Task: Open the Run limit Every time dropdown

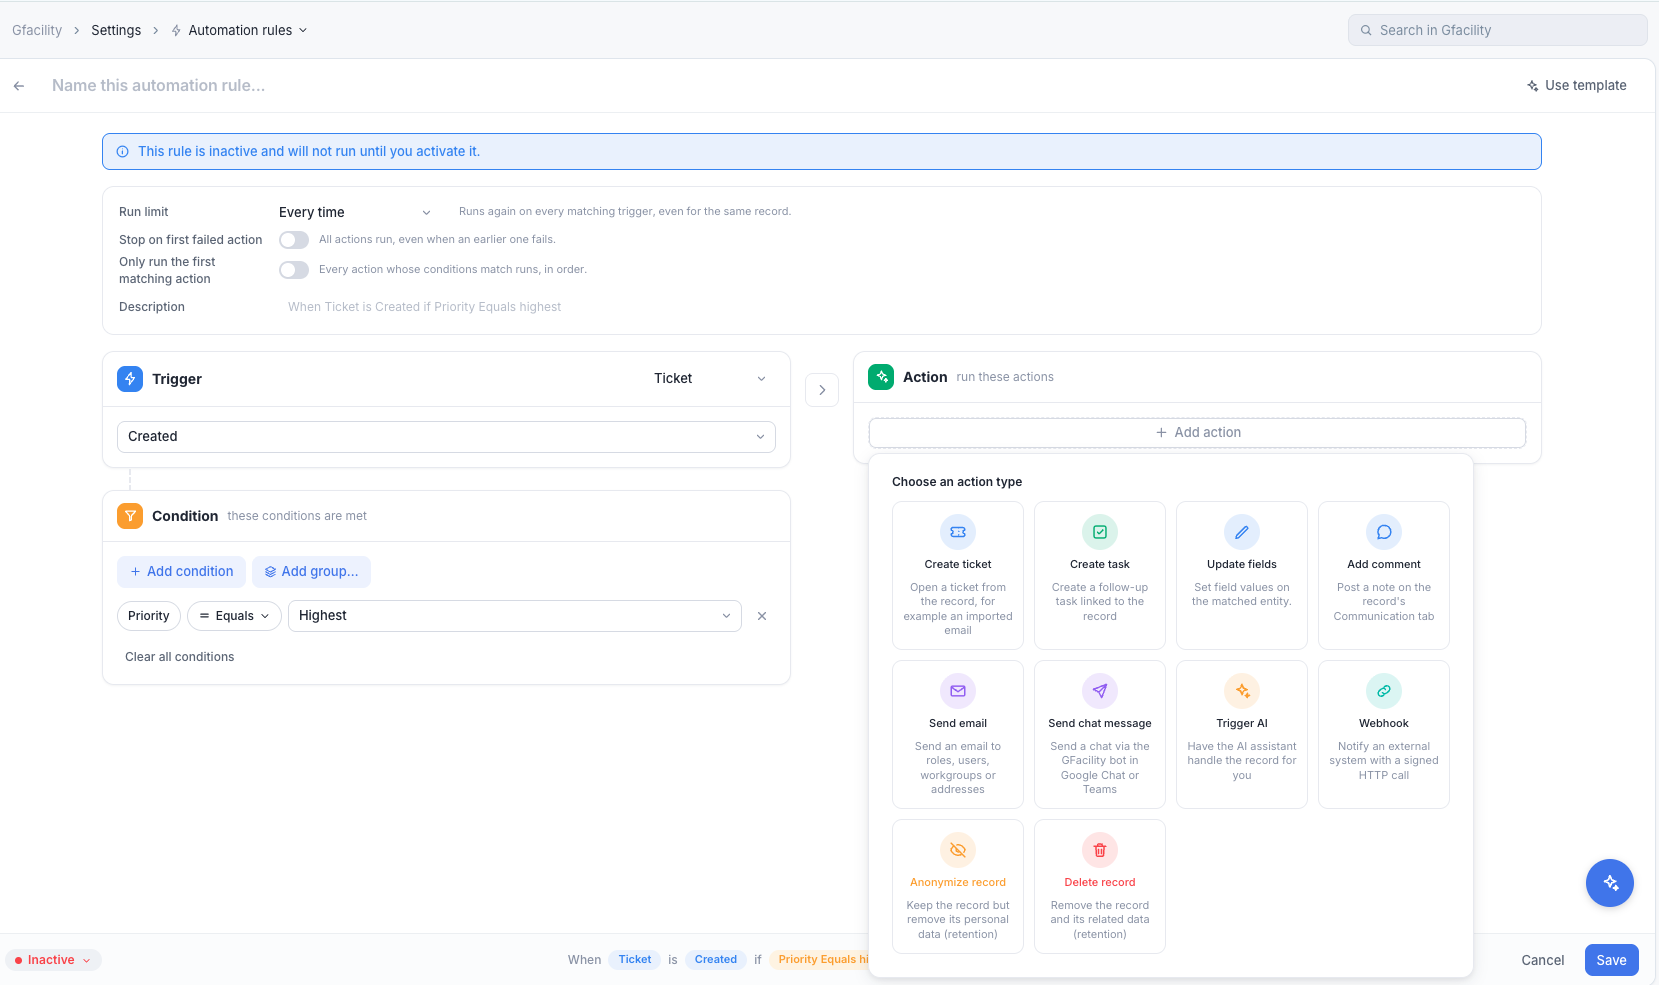Action: pos(355,212)
